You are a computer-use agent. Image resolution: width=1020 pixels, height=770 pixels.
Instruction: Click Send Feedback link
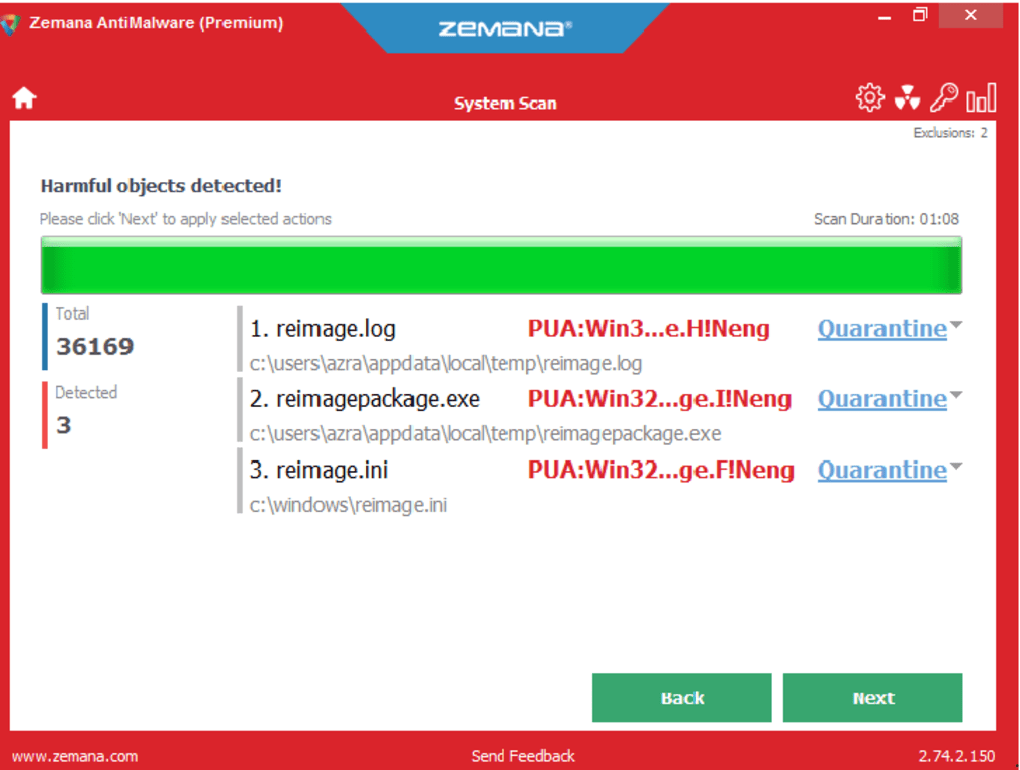(523, 756)
